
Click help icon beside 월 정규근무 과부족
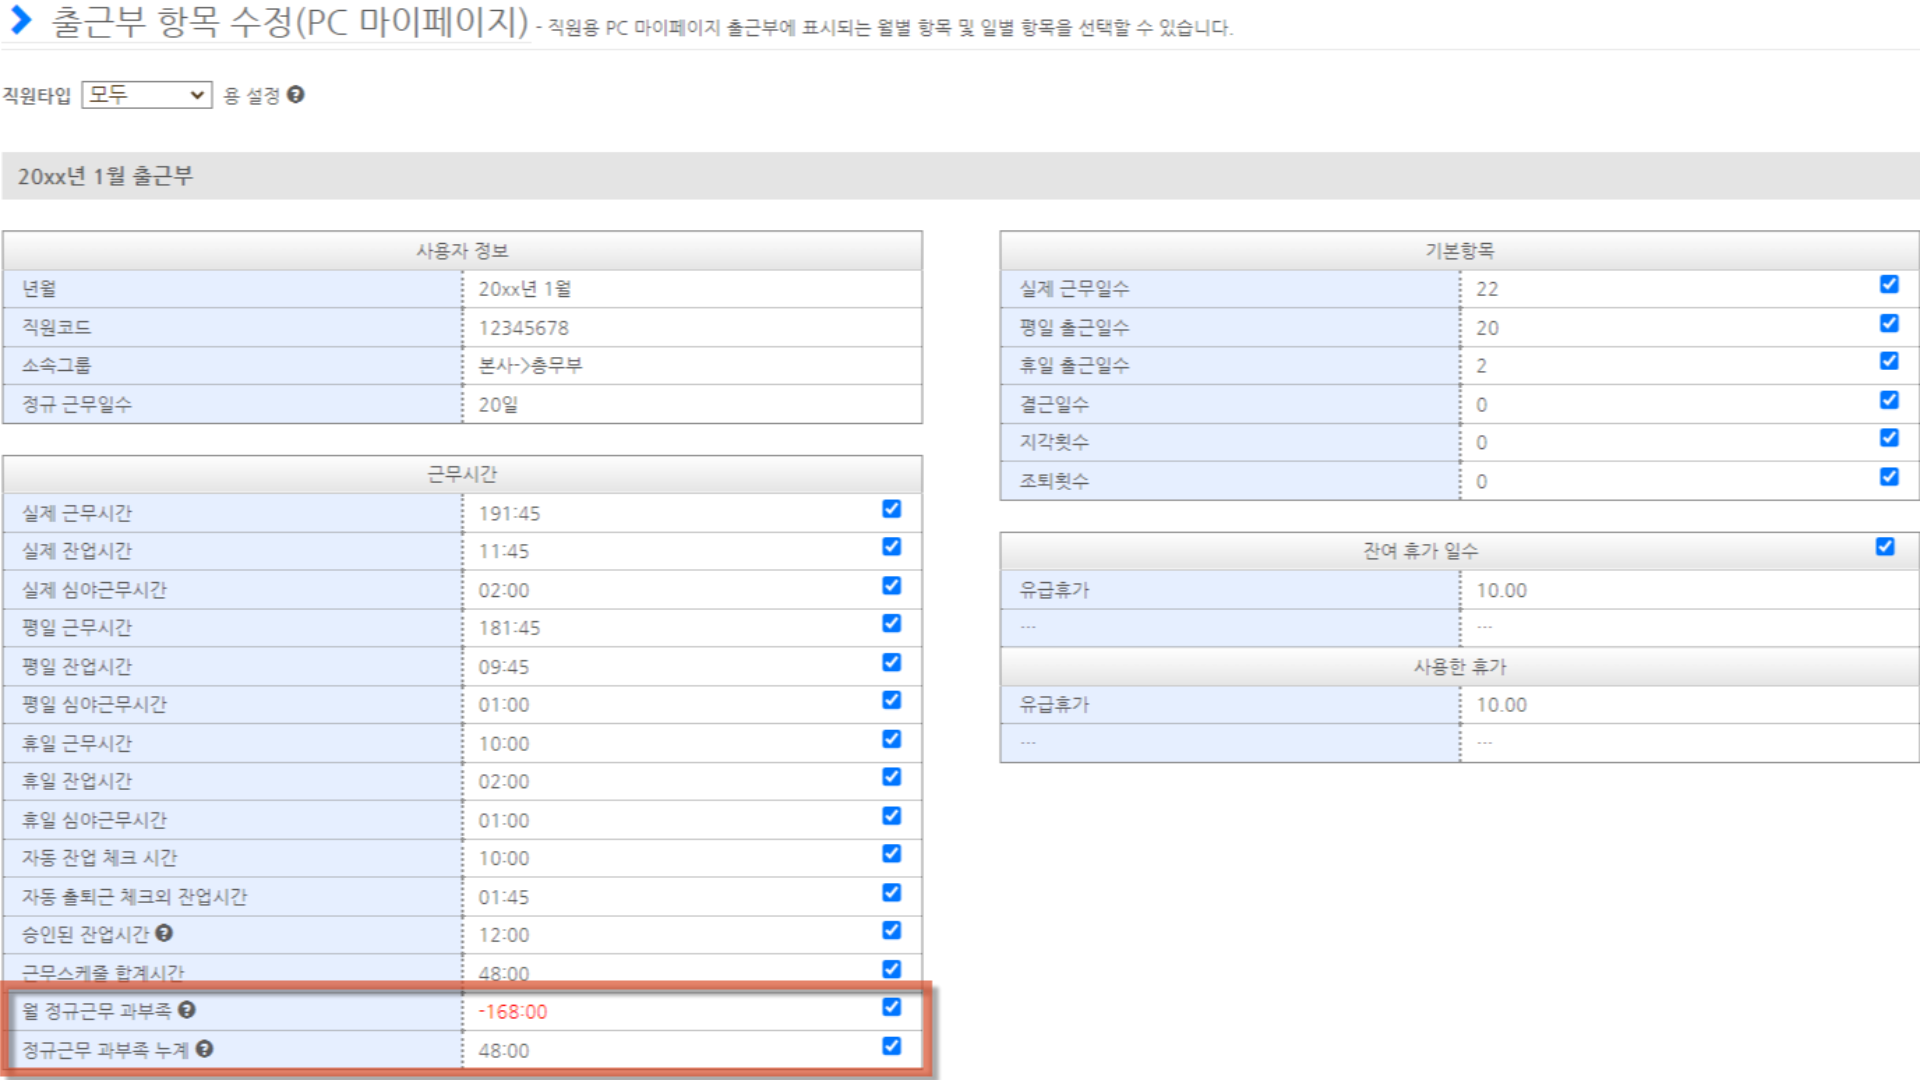pyautogui.click(x=186, y=1010)
